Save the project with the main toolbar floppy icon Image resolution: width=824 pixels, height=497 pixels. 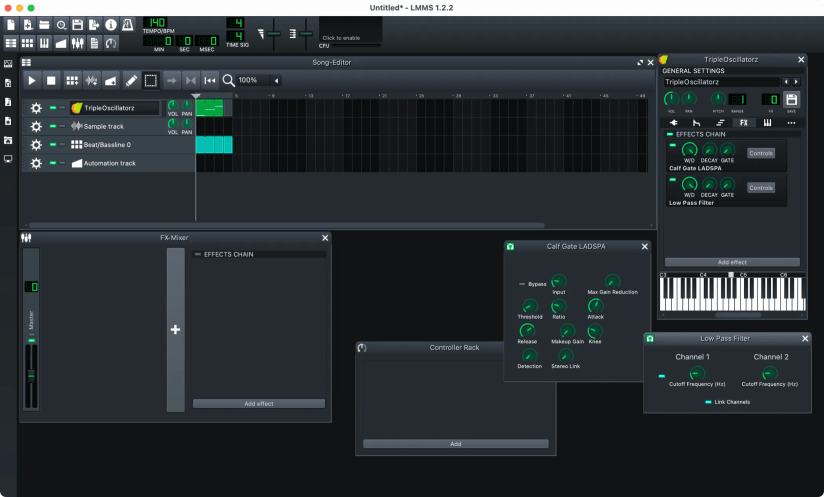click(x=78, y=25)
